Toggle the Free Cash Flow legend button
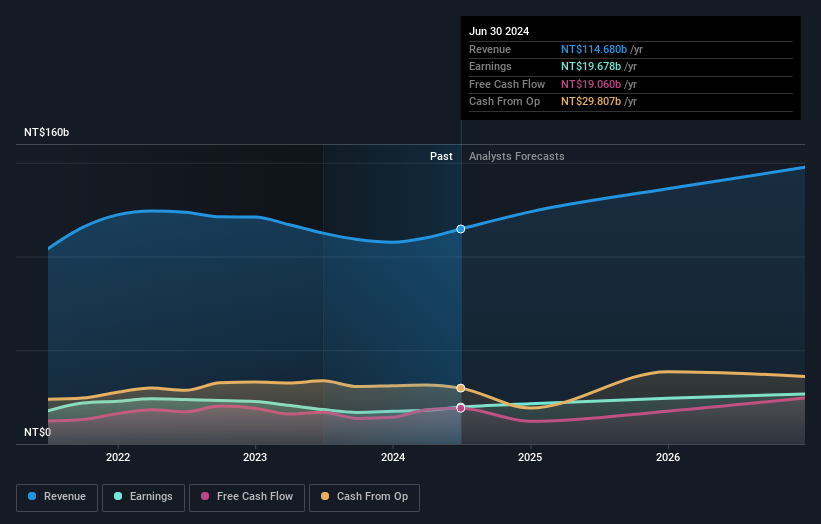 (247, 497)
